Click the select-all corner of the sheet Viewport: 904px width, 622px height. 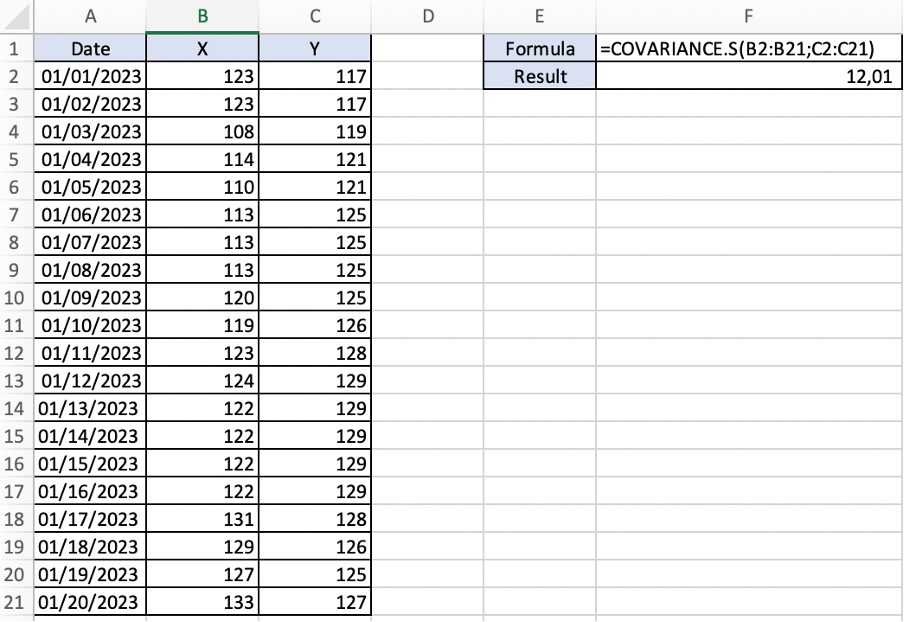[x=16, y=16]
